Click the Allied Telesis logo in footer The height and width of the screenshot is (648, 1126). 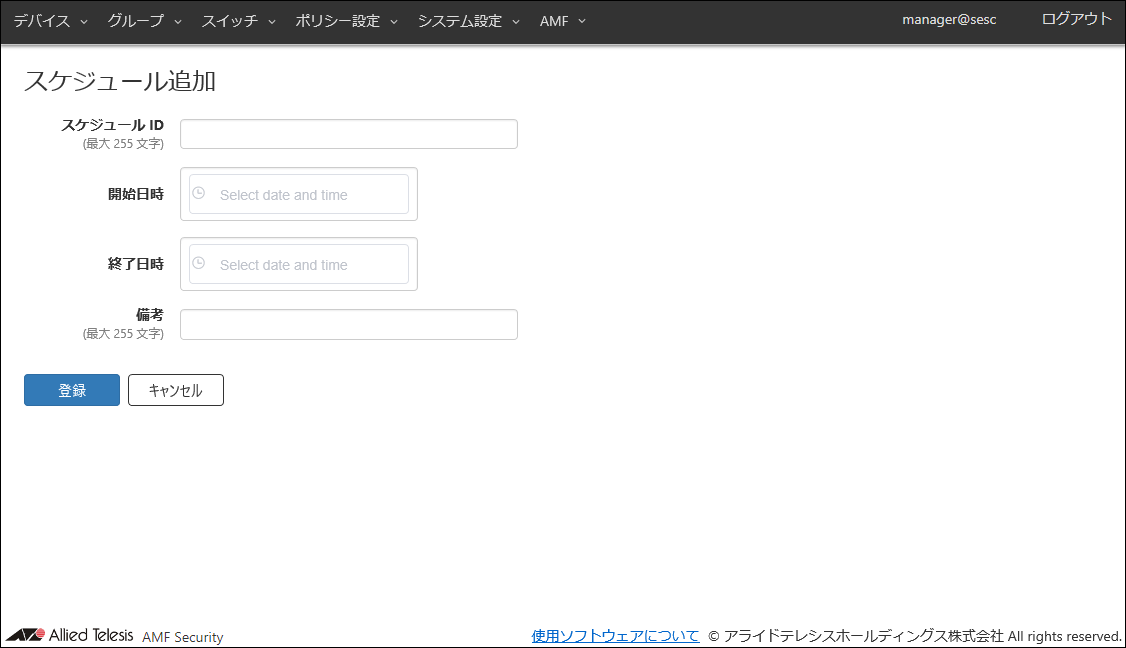click(70, 636)
